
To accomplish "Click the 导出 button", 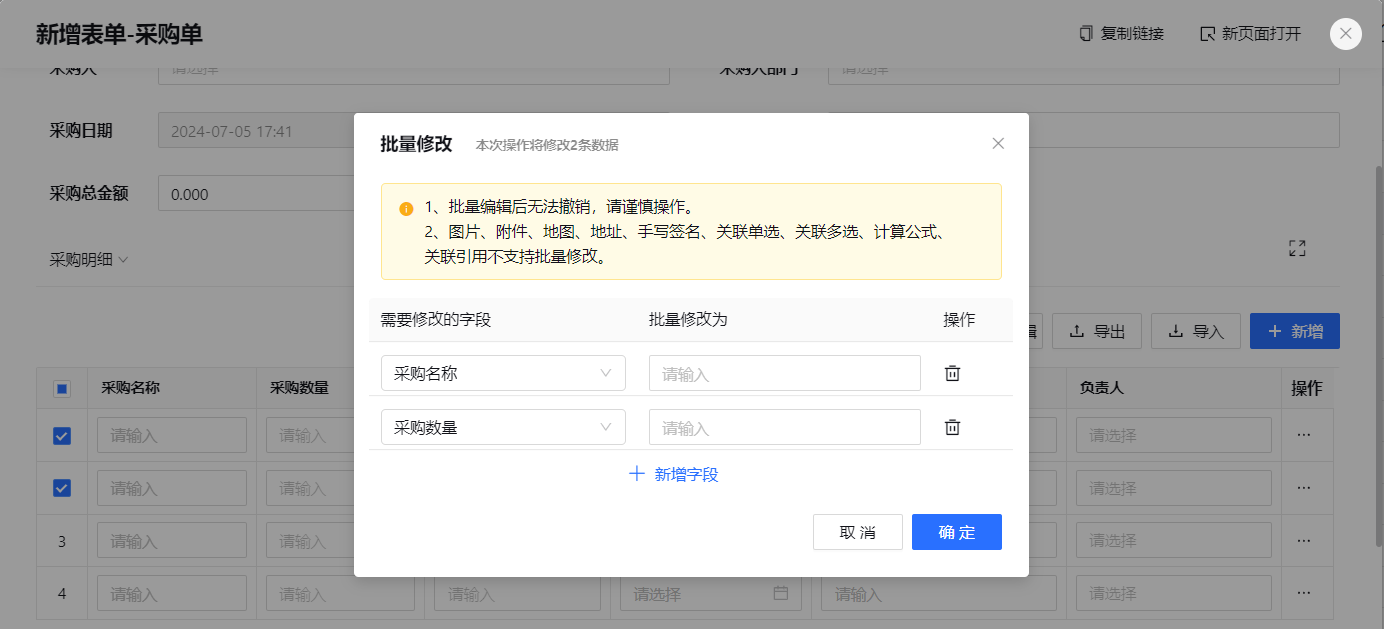I will click(x=1097, y=331).
